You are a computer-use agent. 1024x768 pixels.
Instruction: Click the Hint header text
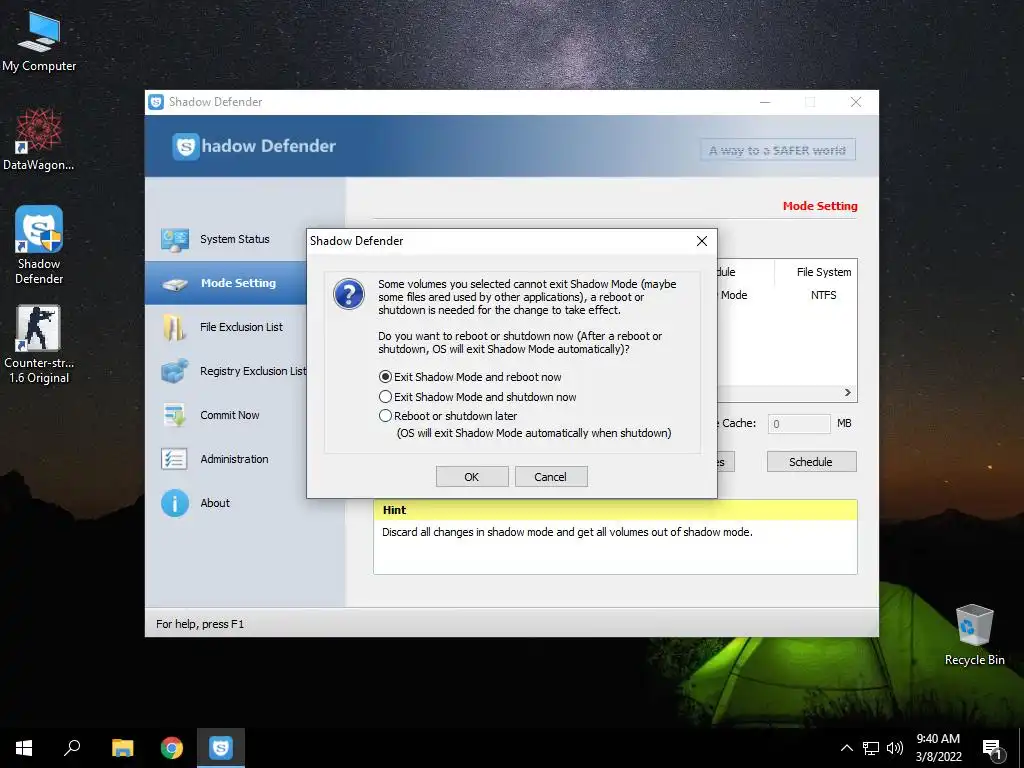click(x=394, y=510)
